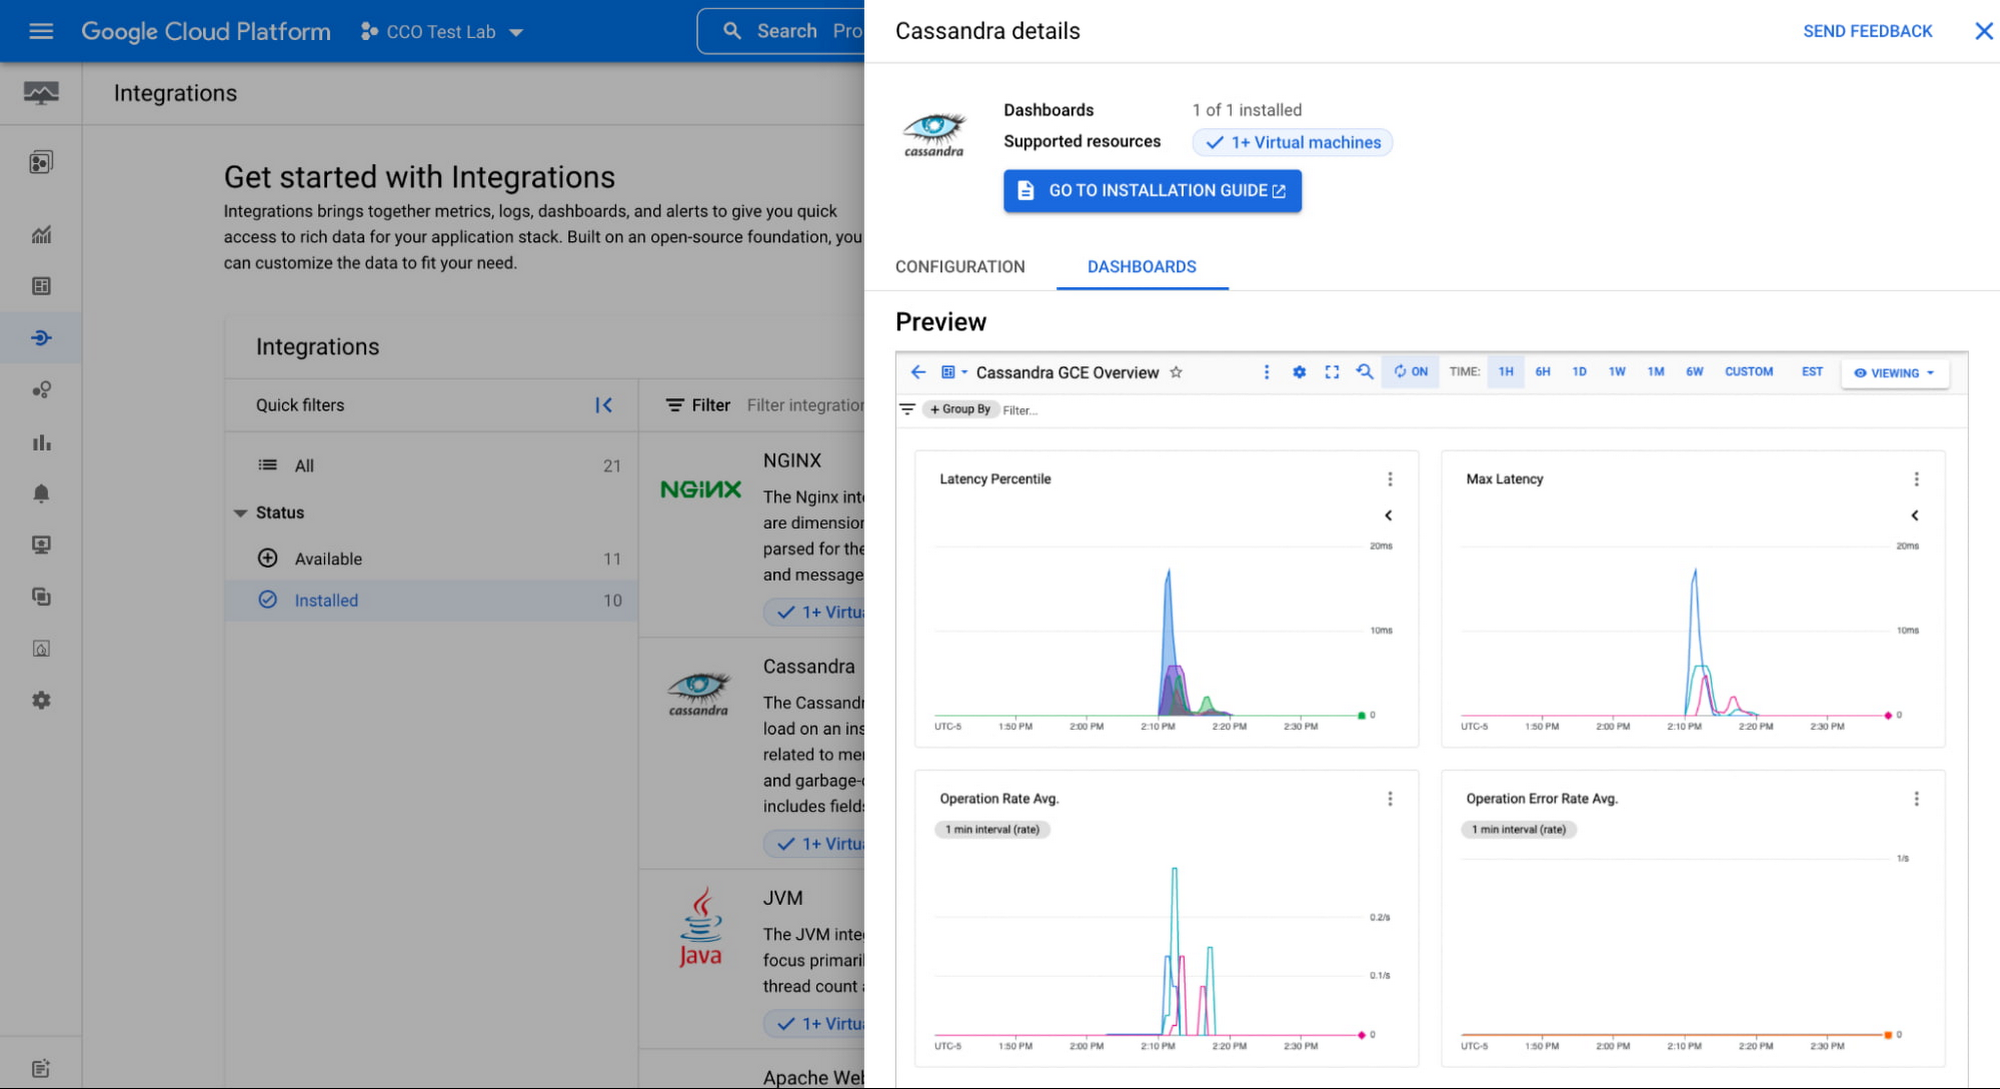This screenshot has height=1089, width=2000.
Task: Click the filter lines icon beside Group By
Action: pyautogui.click(x=907, y=409)
